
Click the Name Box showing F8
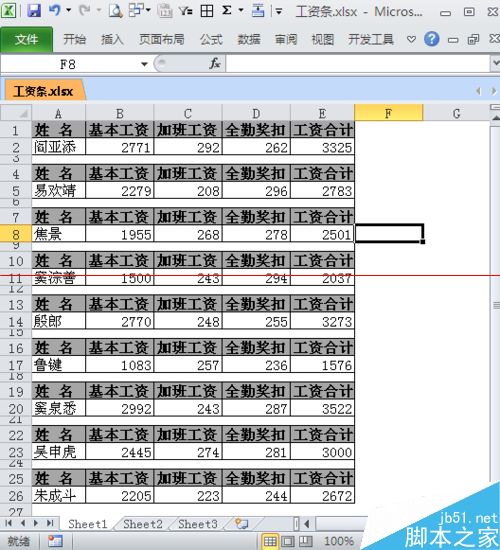(x=69, y=65)
